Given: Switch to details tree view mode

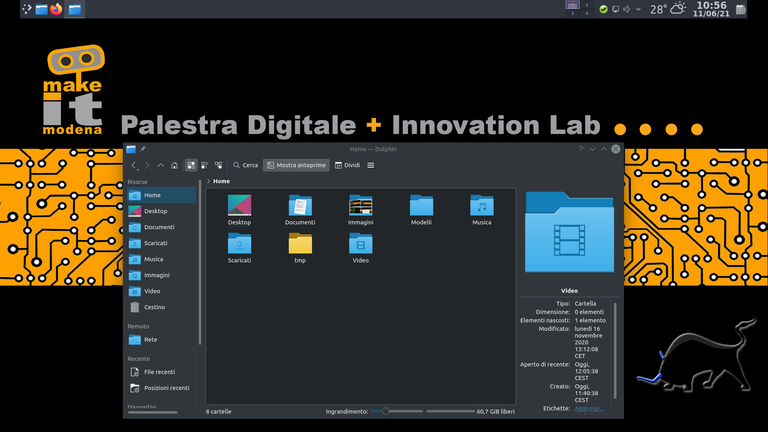Looking at the screenshot, I should (217, 165).
